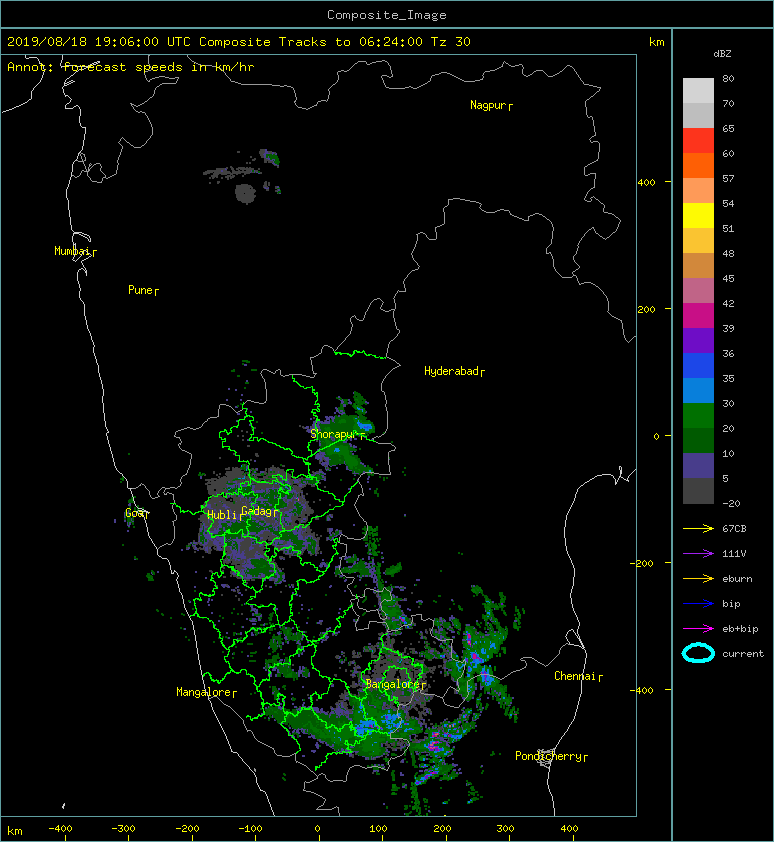Click the eburn arrow legend icon
Image resolution: width=774 pixels, height=842 pixels.
[x=698, y=579]
